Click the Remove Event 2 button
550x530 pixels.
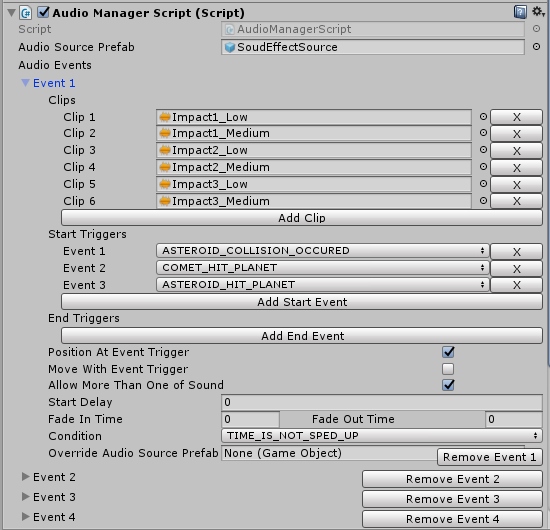[452, 479]
